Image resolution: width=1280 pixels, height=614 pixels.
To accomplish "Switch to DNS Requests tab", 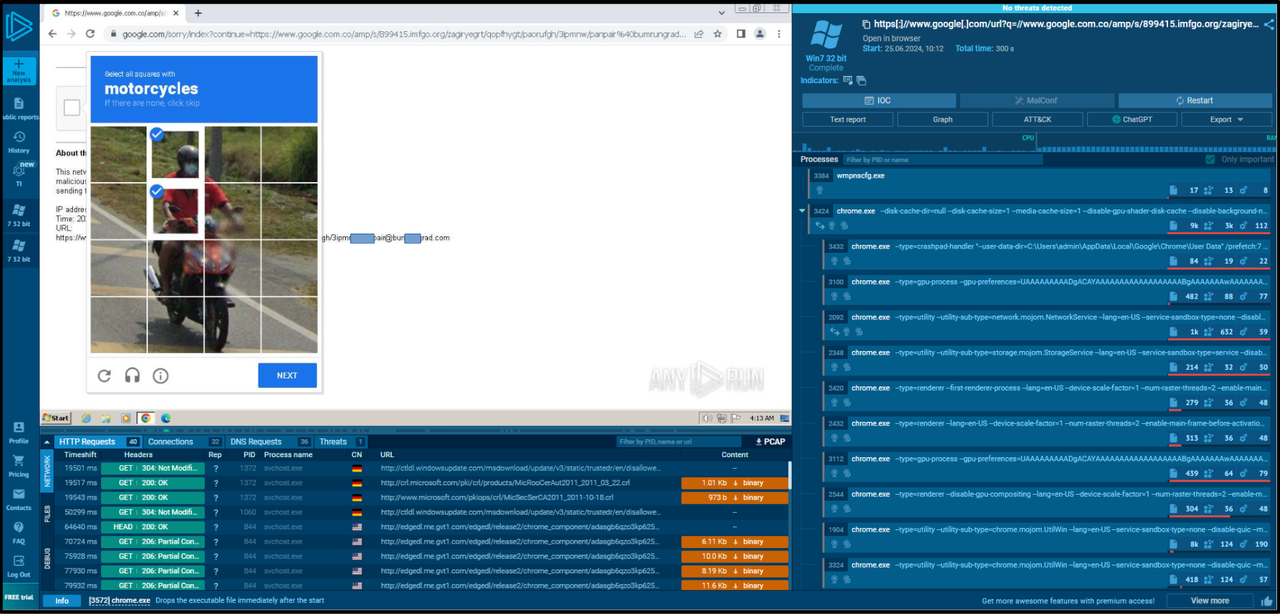I will [269, 441].
